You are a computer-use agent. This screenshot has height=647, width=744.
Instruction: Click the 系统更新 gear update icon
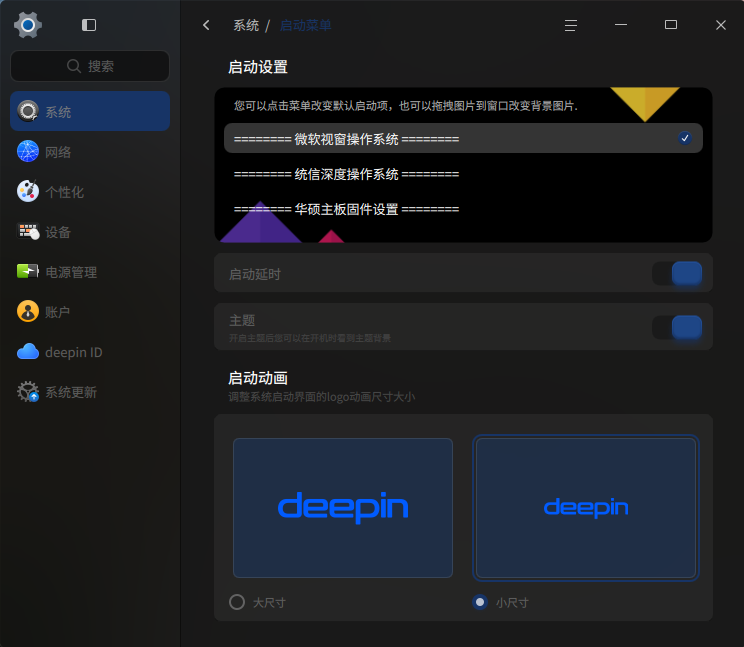tap(28, 392)
